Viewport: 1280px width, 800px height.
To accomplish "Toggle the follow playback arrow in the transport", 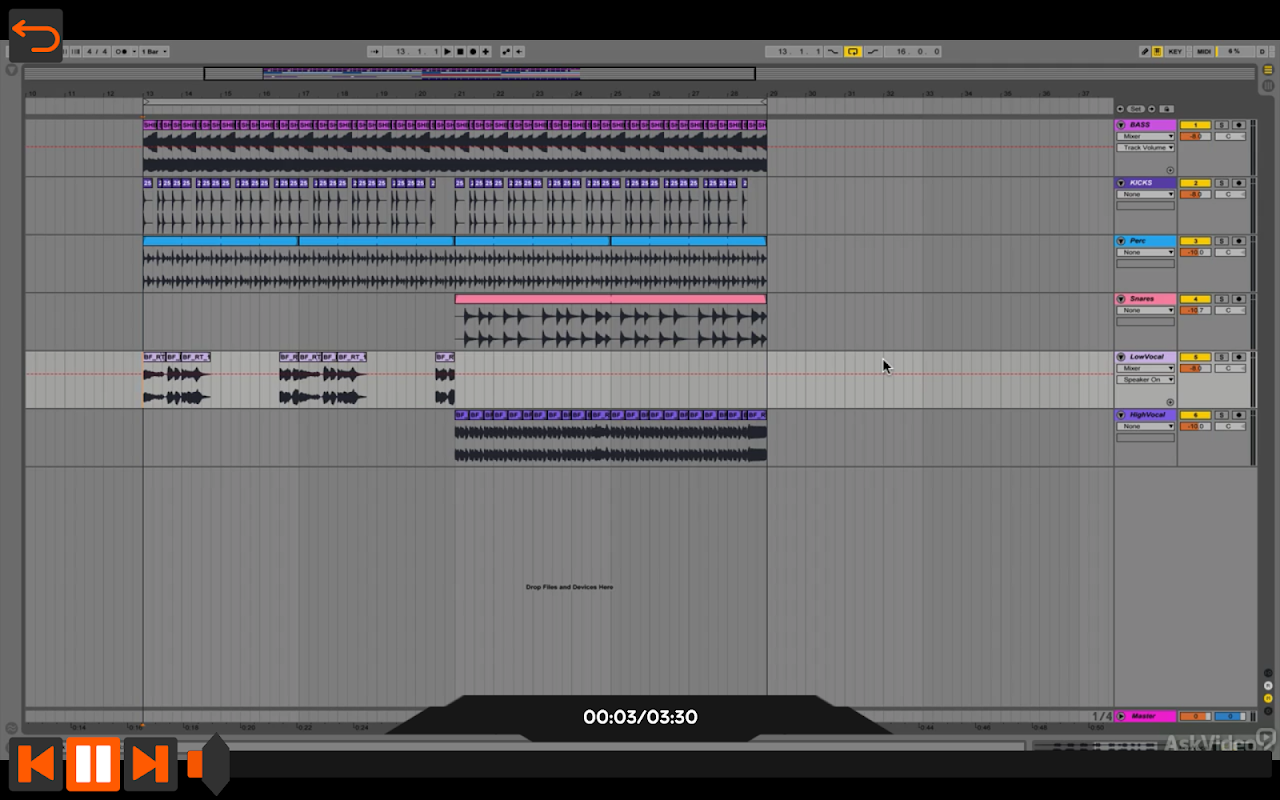I will point(375,51).
